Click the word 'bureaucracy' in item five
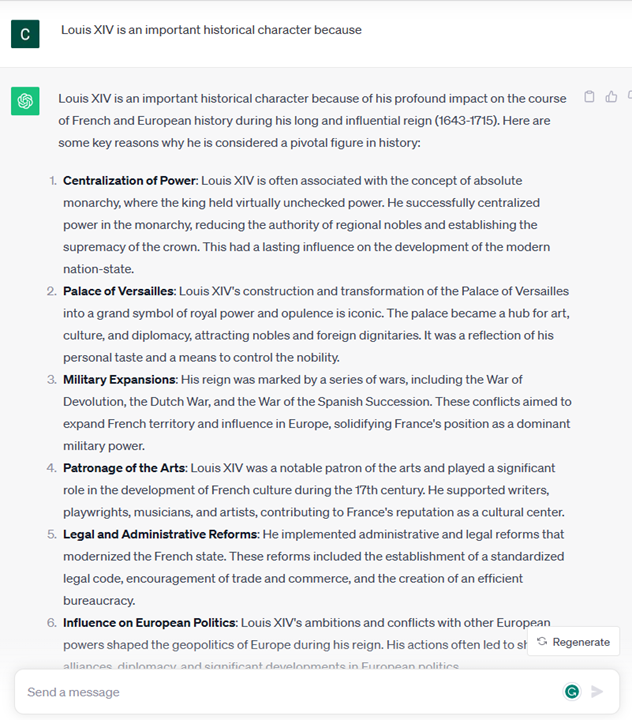 98,601
